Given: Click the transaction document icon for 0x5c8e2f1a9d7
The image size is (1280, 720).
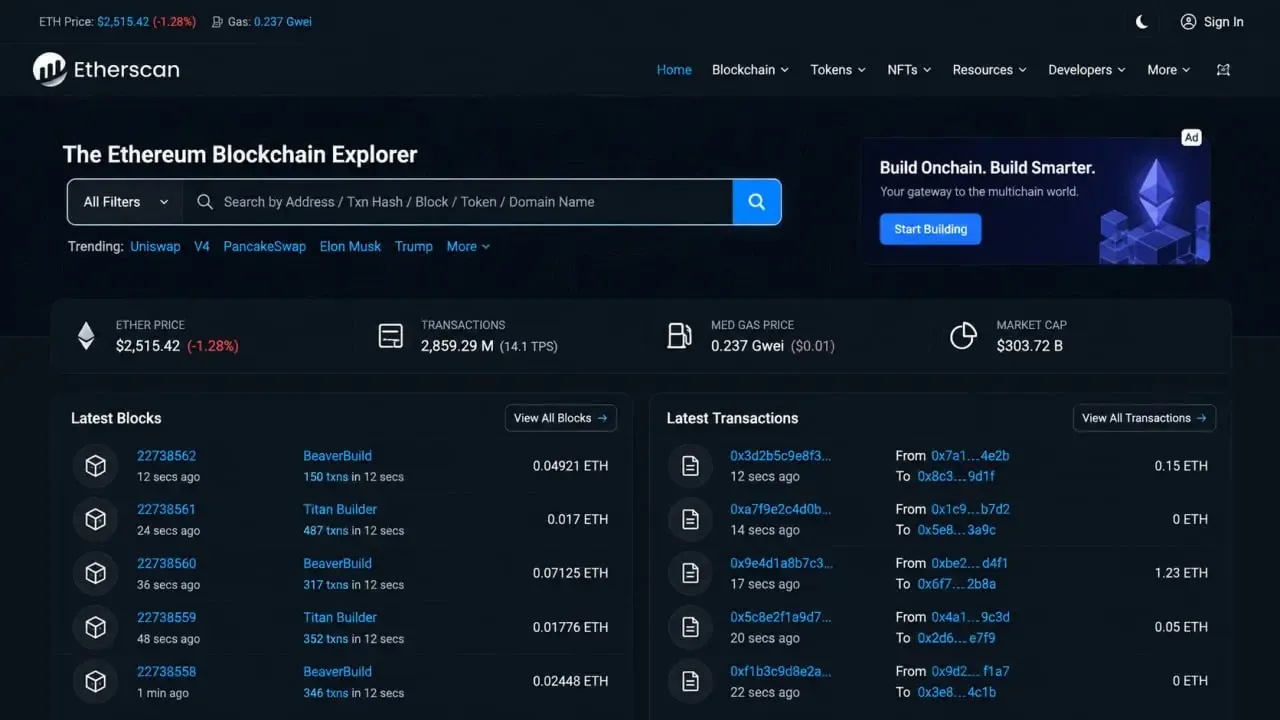Looking at the screenshot, I should 690,628.
